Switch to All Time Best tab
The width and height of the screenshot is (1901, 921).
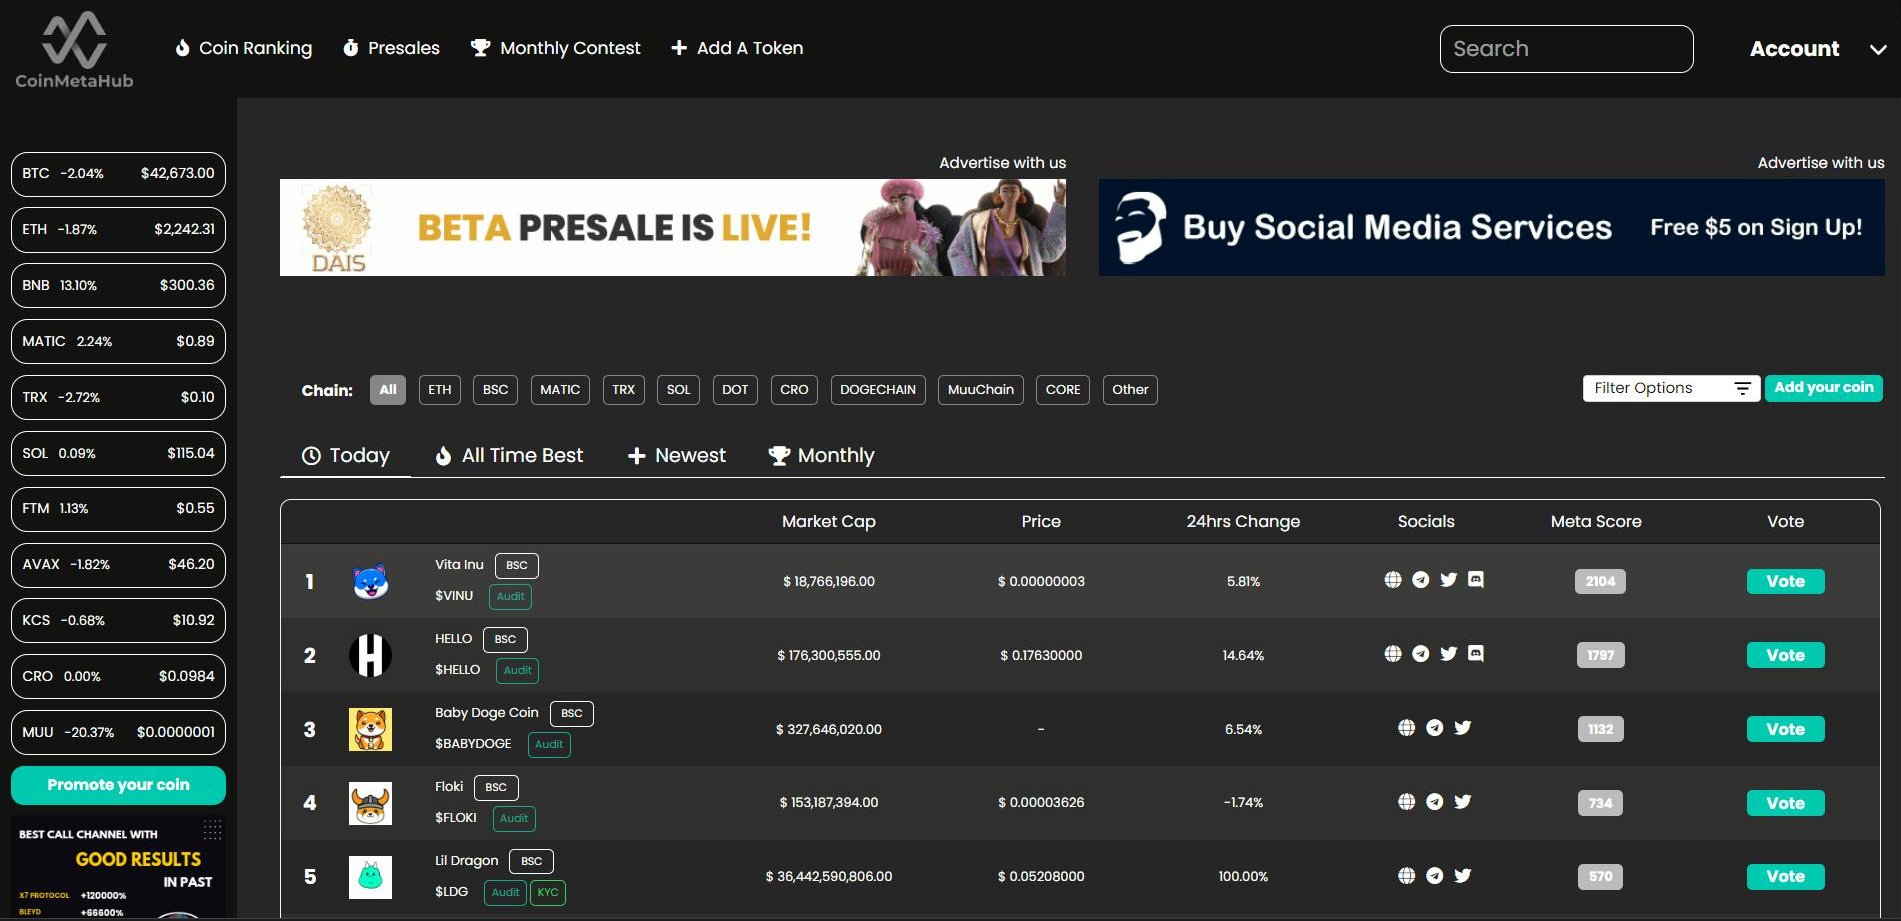point(509,456)
